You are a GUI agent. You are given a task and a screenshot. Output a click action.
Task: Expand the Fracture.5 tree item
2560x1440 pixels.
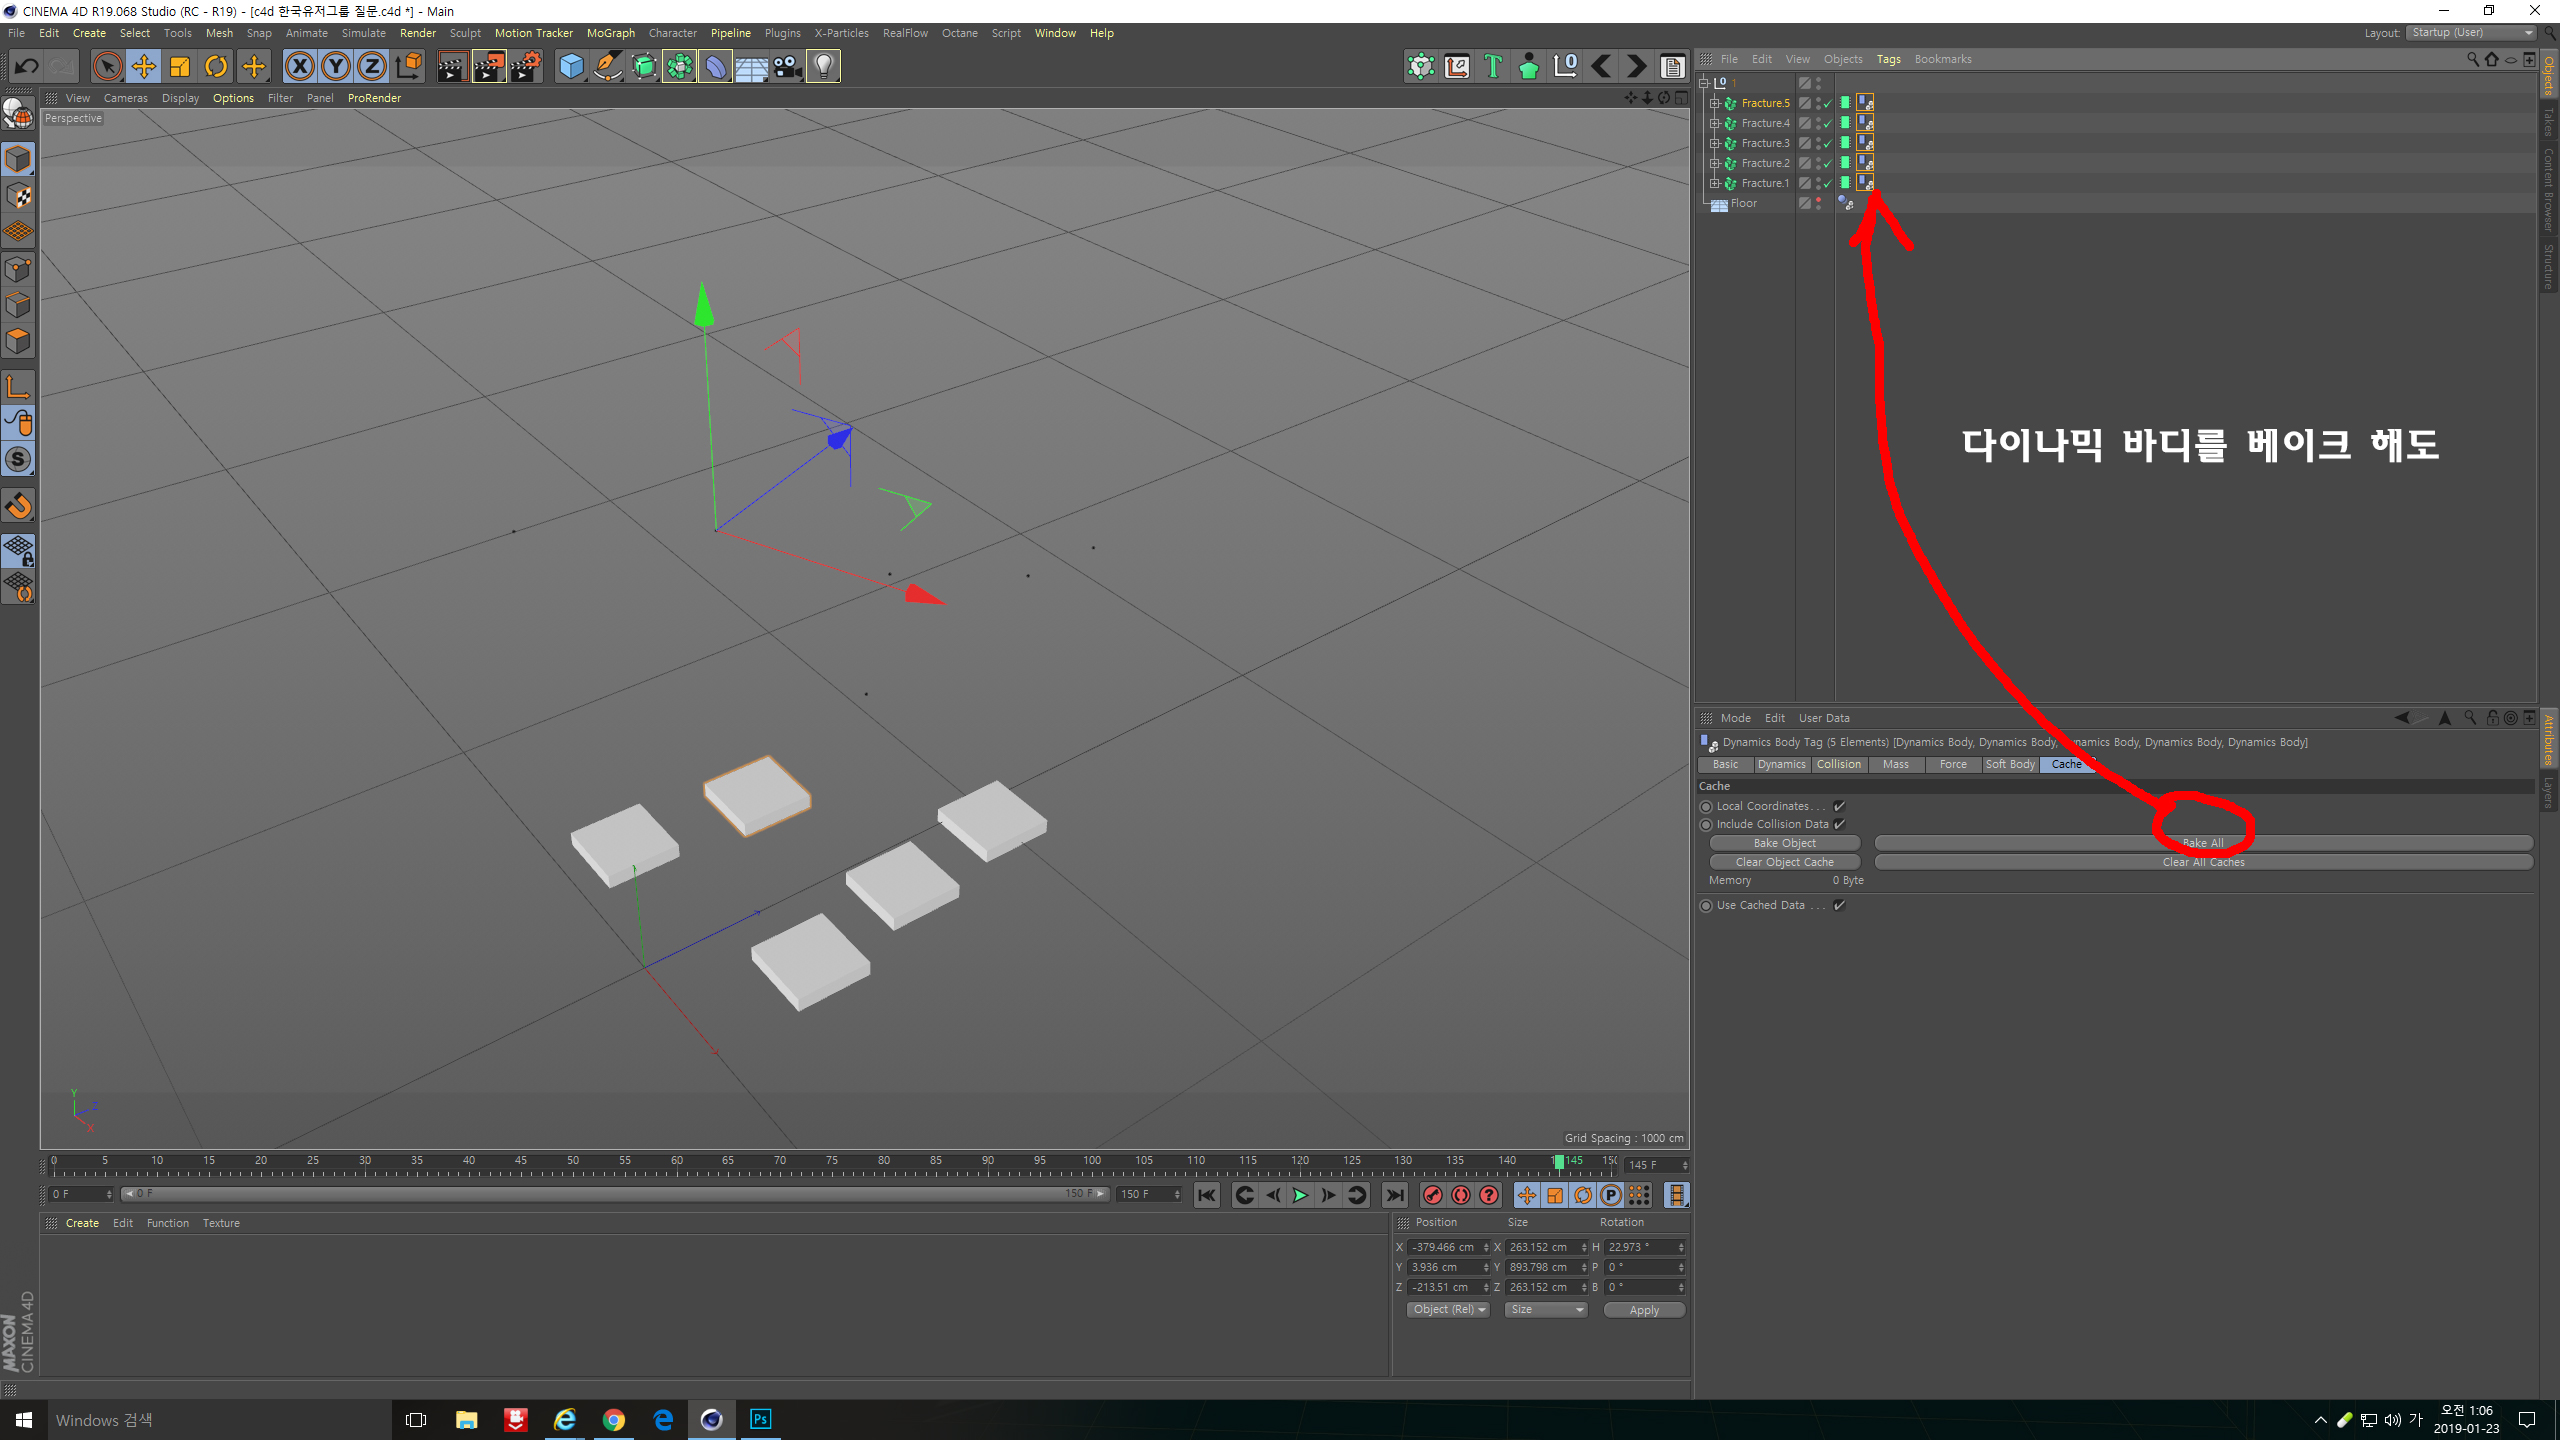coord(1714,103)
